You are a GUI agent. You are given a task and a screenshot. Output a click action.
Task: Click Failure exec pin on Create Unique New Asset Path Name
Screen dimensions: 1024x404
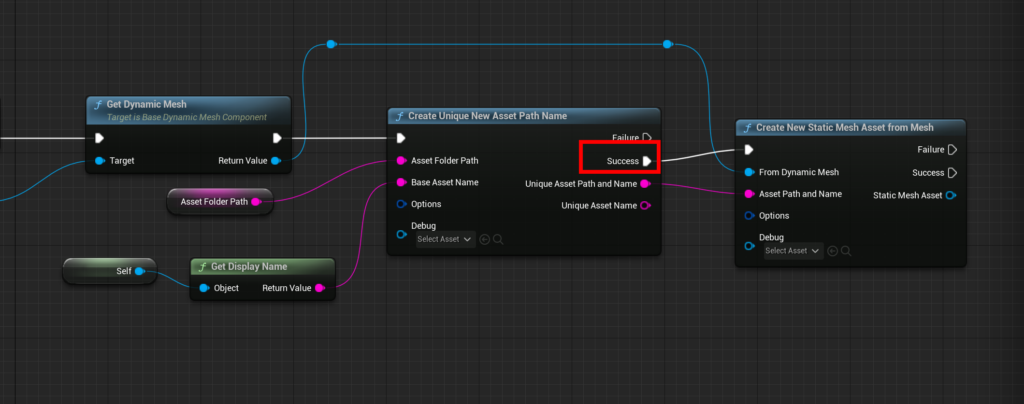(647, 137)
